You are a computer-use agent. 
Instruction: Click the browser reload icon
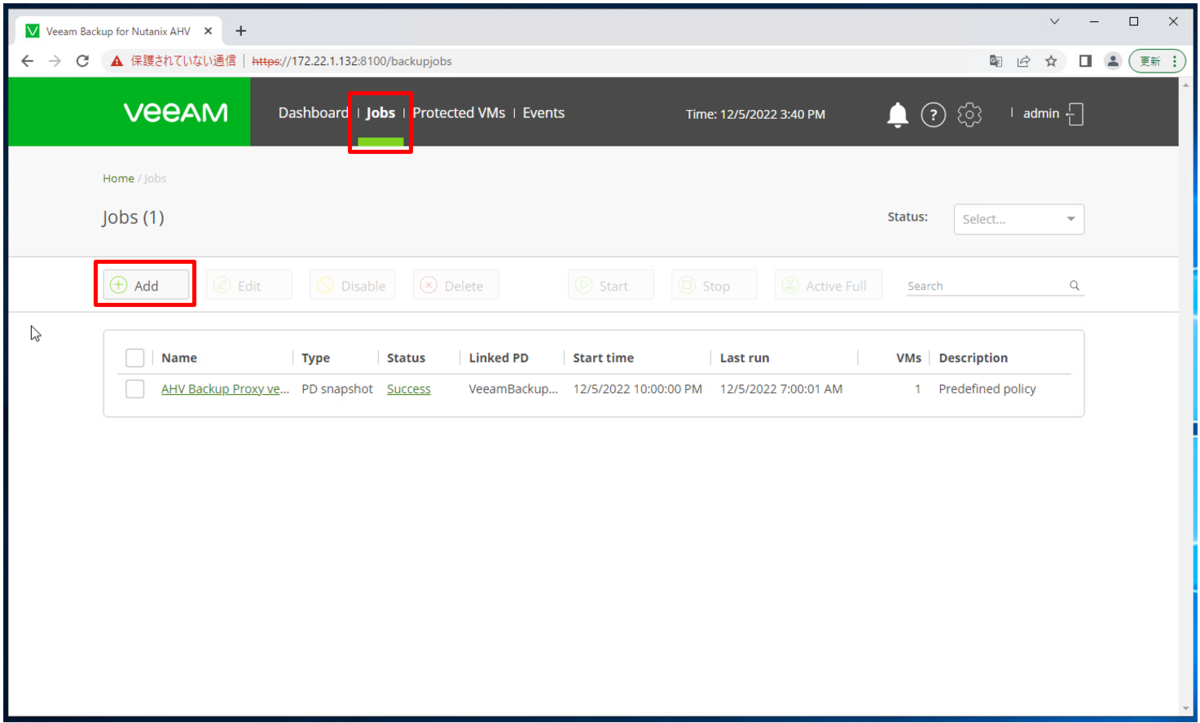(x=83, y=61)
